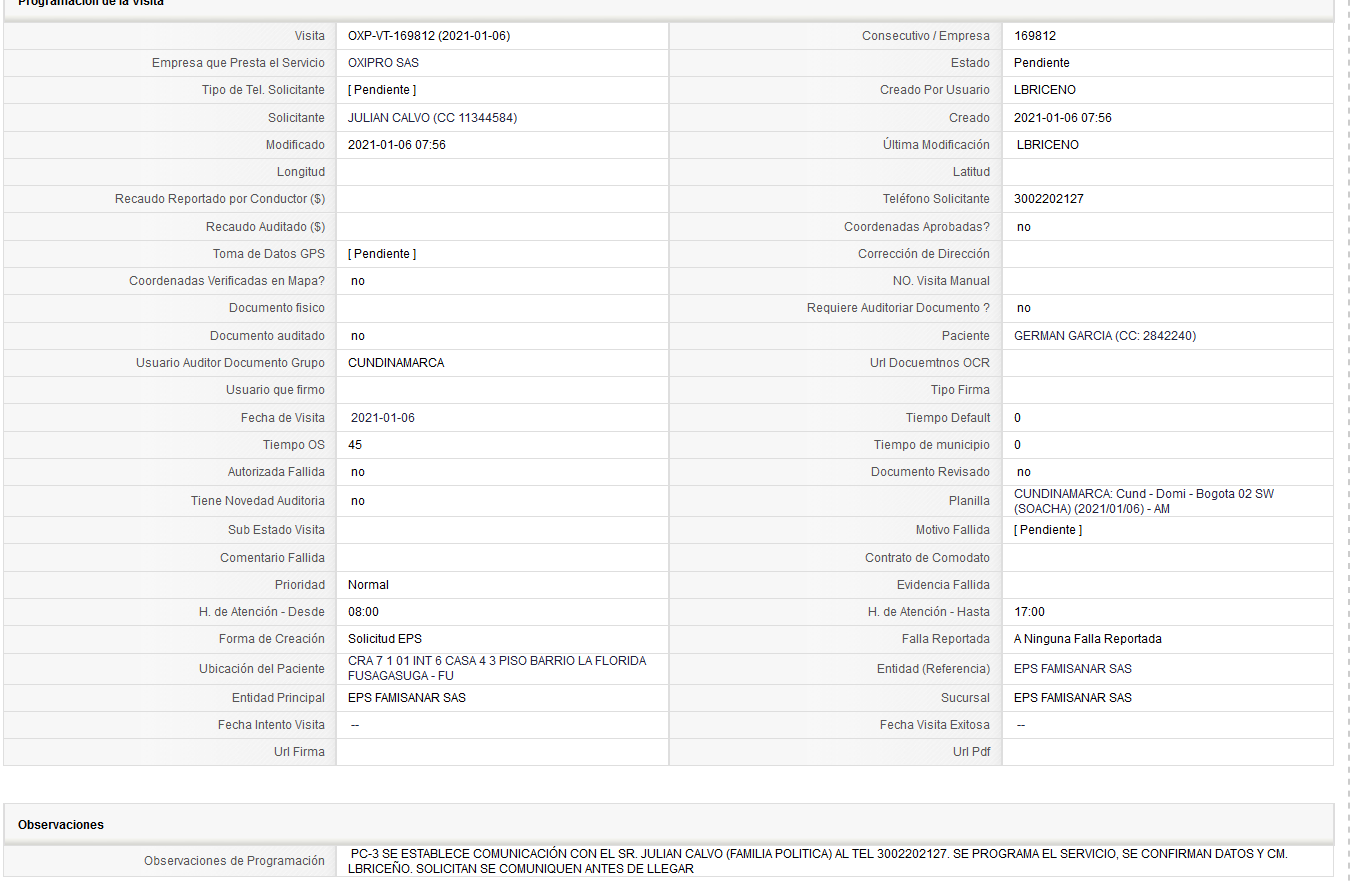Click Teléfono Solicitante number 3002202127
This screenshot has height=885, width=1360.
[1049, 199]
